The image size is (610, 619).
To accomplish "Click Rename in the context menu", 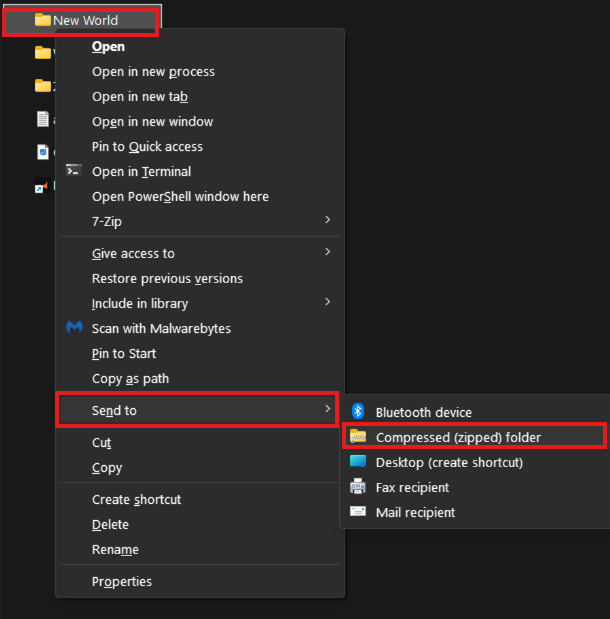I will tap(115, 549).
